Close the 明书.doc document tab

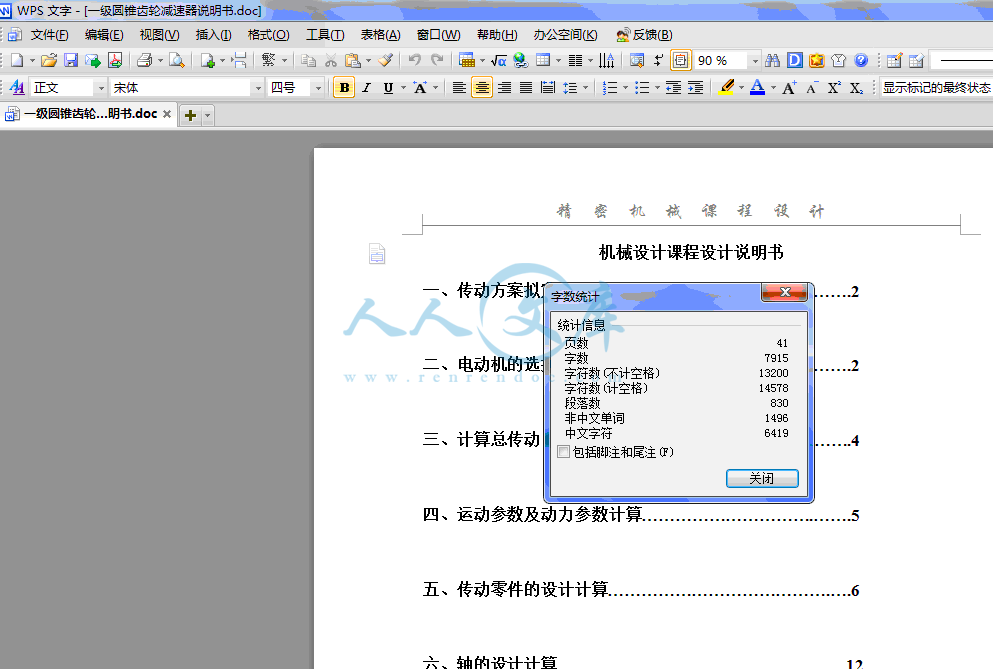(x=167, y=114)
